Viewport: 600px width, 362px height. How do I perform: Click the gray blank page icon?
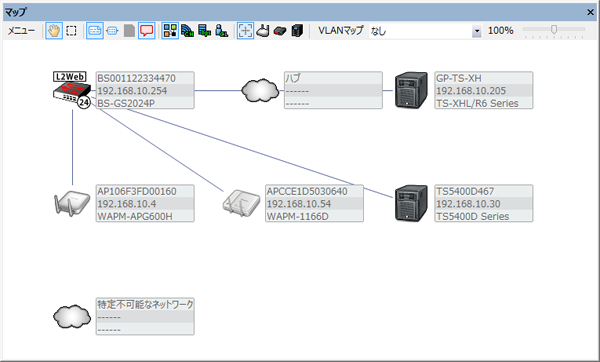129,31
